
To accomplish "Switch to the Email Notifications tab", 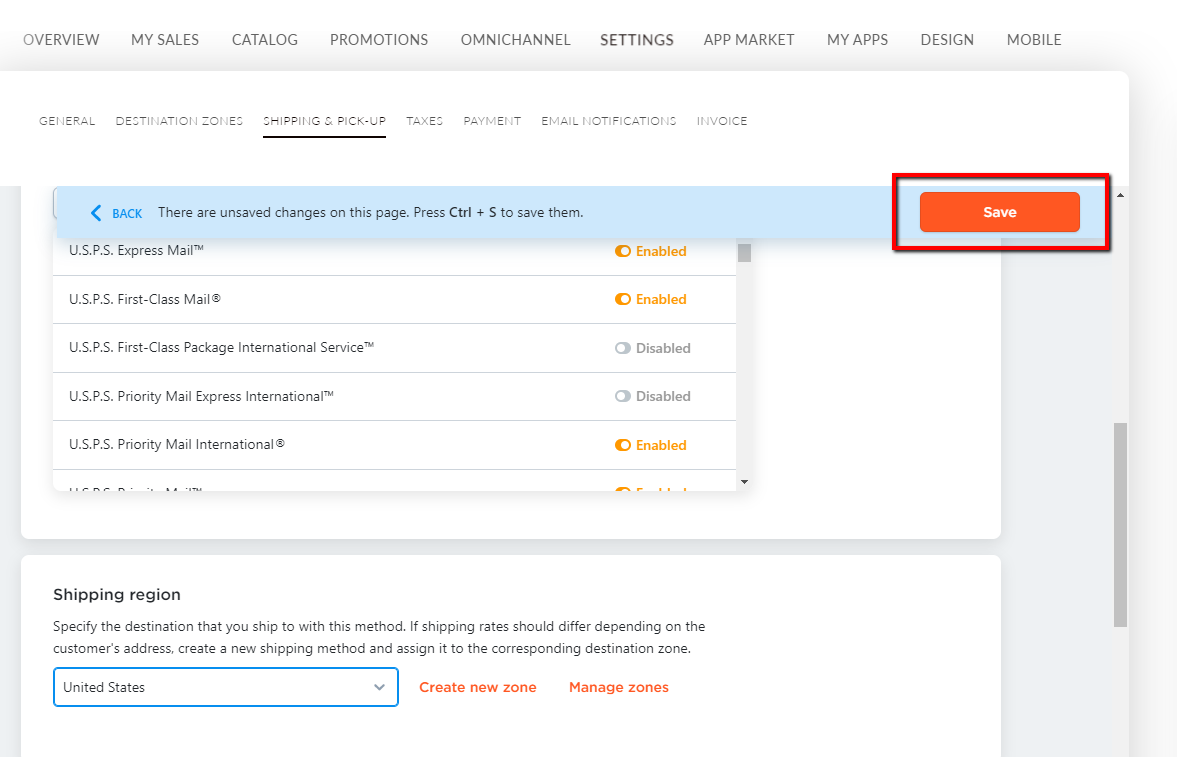I will tap(609, 121).
